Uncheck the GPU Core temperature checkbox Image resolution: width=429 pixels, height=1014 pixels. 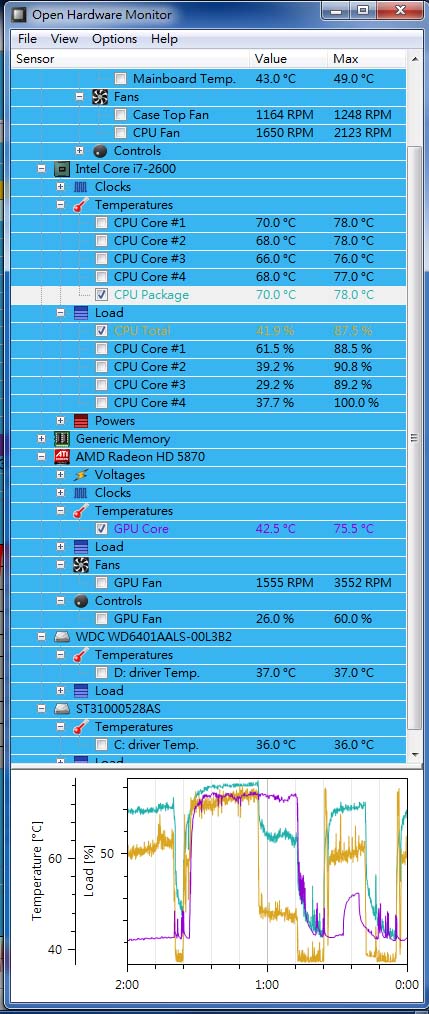[x=102, y=528]
